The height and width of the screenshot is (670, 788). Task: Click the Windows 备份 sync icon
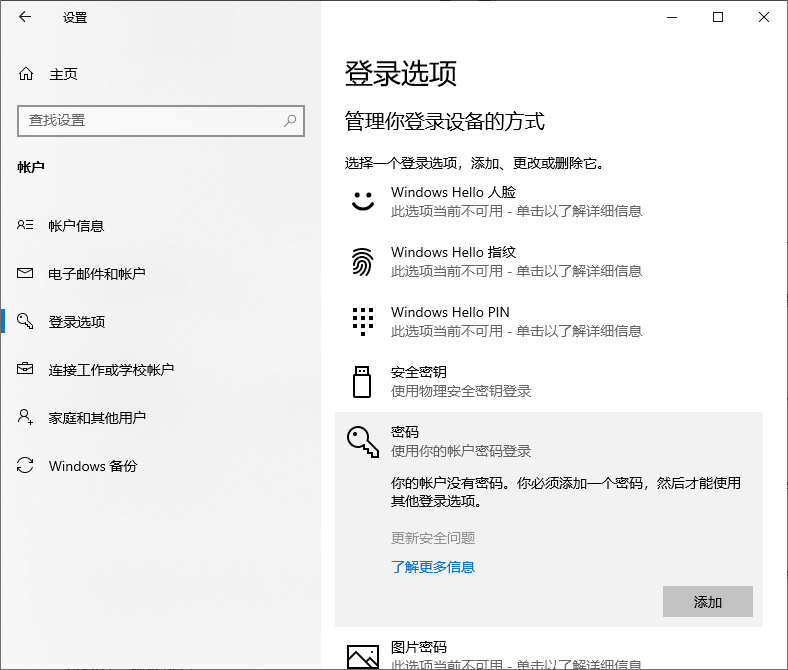point(25,465)
